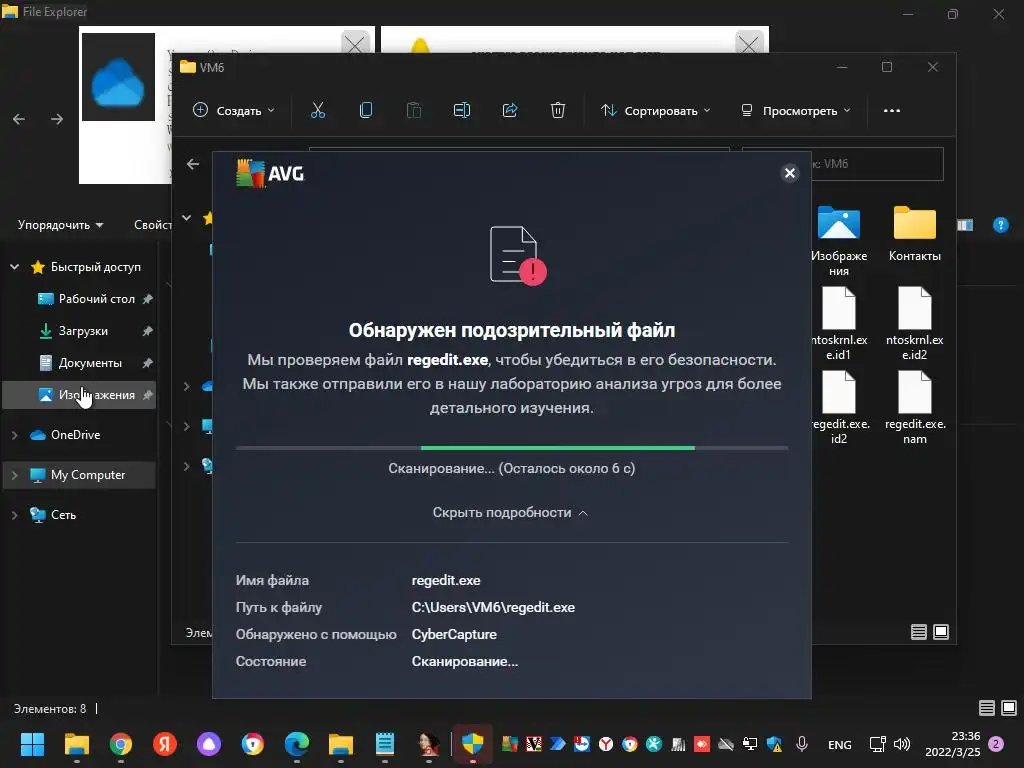Click the OneDrive cloud thumbnail

tap(118, 77)
